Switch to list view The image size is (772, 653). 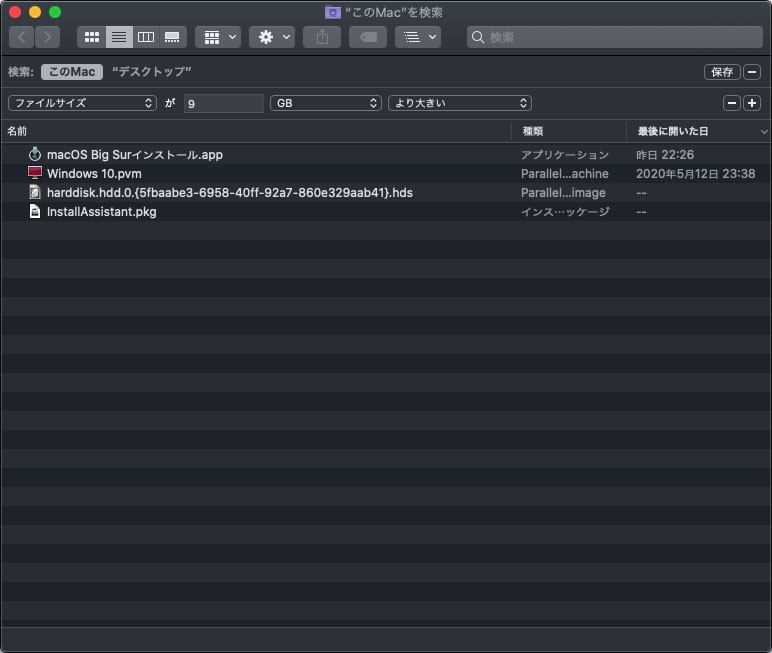click(x=119, y=37)
